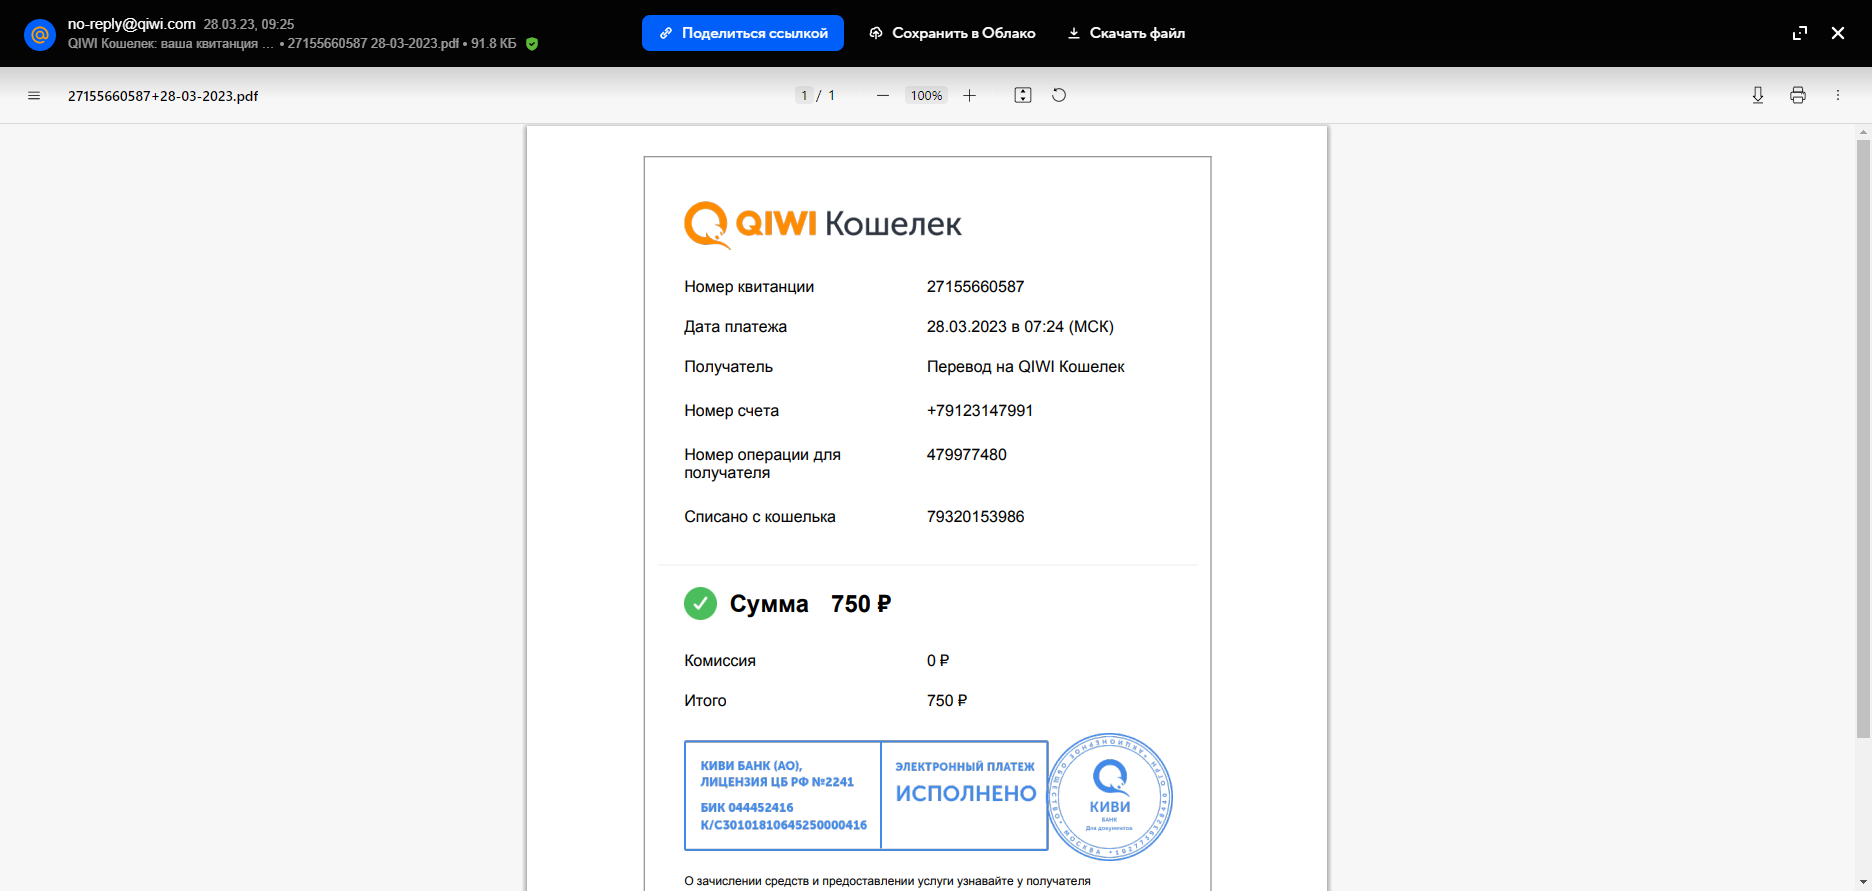Click the commission value 0 ₽
Viewport: 1872px width, 891px height.
point(938,661)
